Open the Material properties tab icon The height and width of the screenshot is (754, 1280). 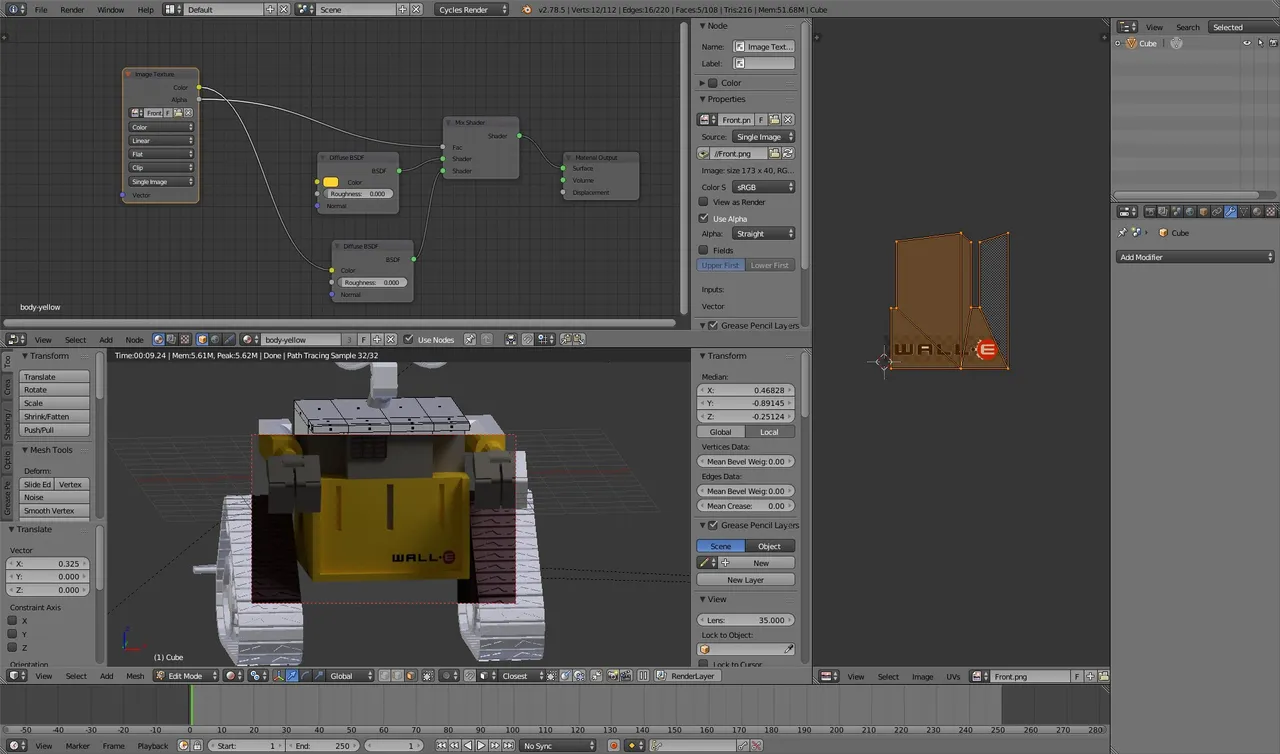(1257, 211)
